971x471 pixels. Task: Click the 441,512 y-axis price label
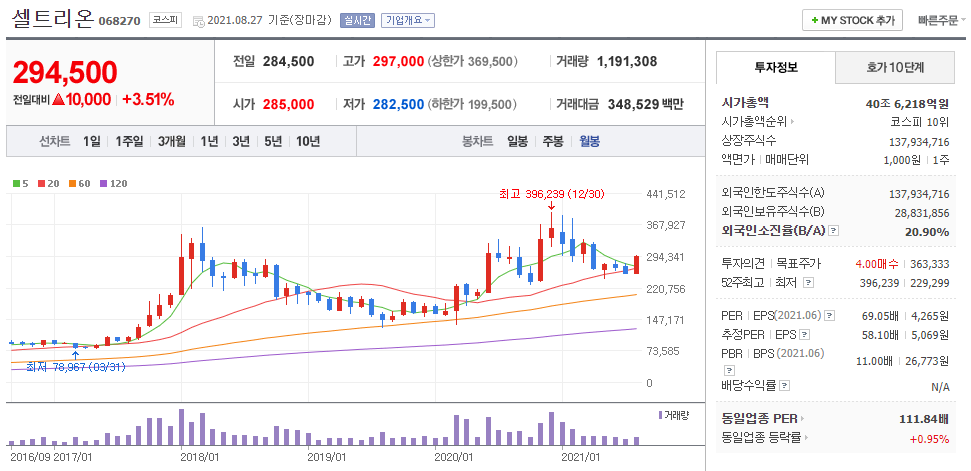pyautogui.click(x=666, y=194)
